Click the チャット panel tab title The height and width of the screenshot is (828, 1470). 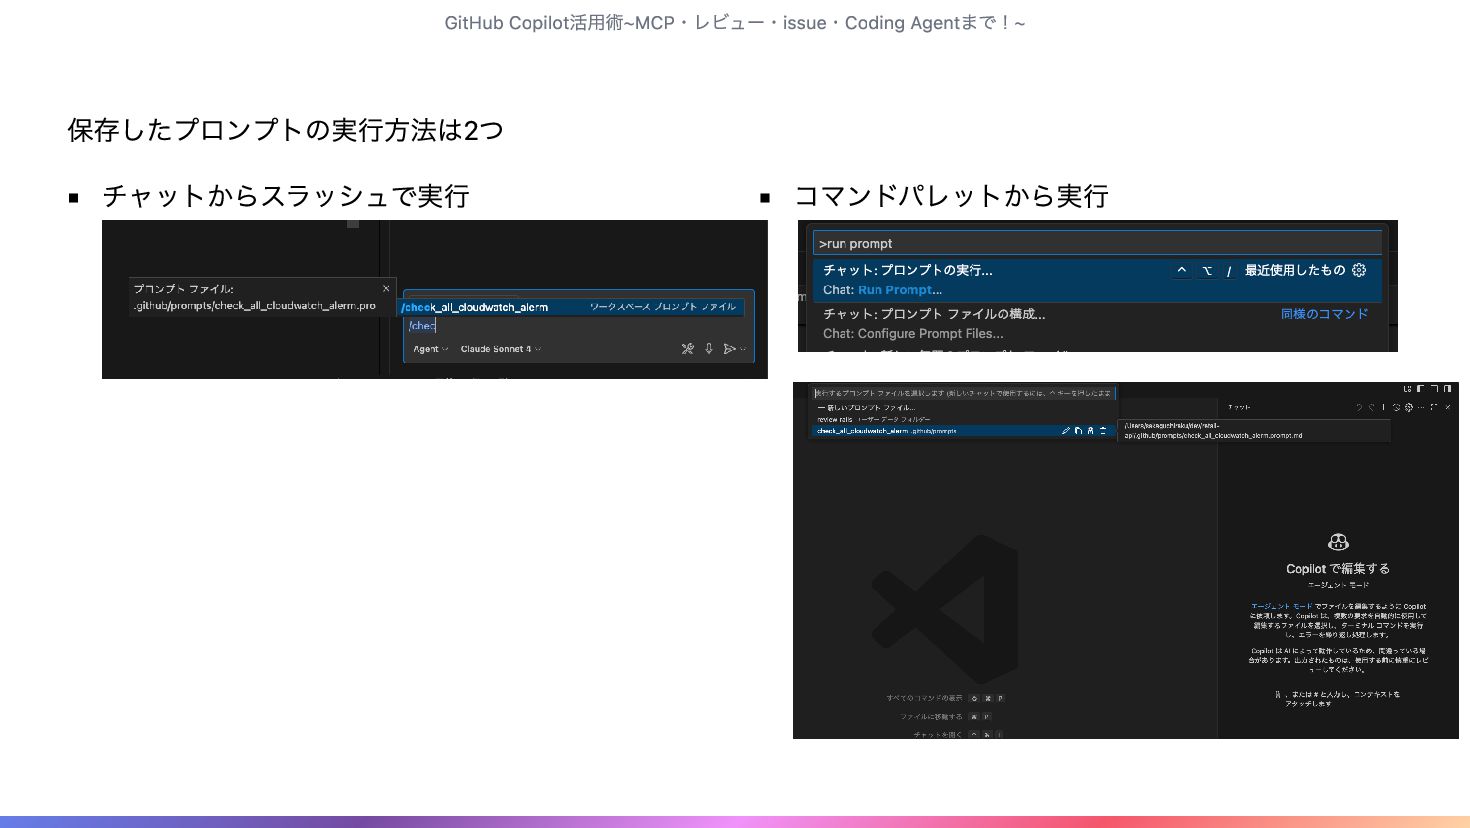[1239, 407]
